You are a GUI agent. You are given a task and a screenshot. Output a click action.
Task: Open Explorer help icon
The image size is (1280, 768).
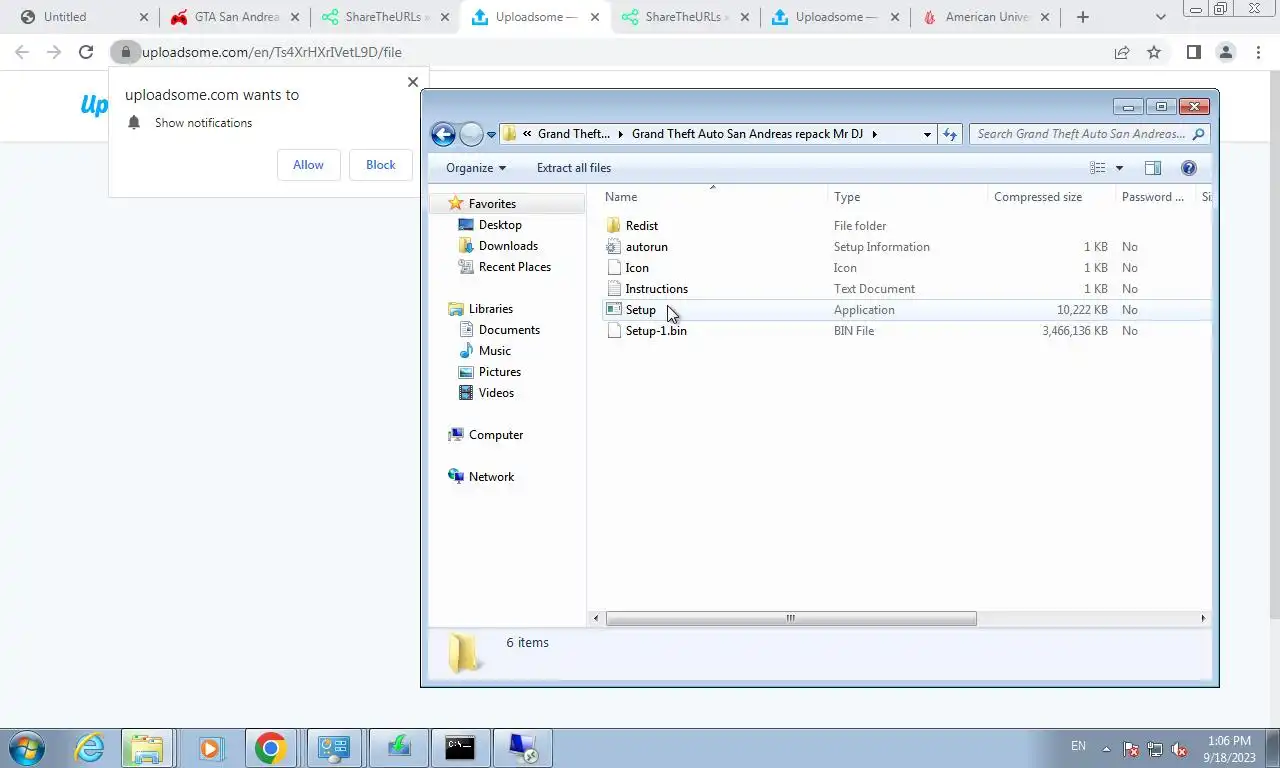(1189, 168)
